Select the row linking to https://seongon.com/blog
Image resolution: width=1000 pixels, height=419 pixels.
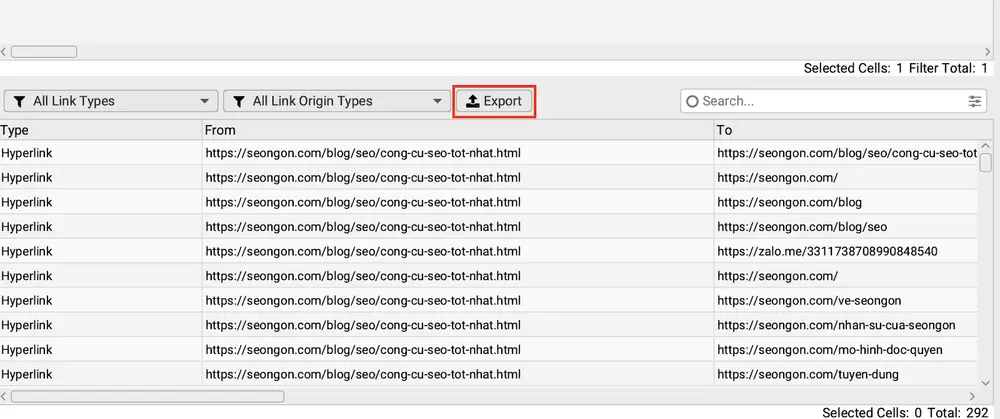489,202
